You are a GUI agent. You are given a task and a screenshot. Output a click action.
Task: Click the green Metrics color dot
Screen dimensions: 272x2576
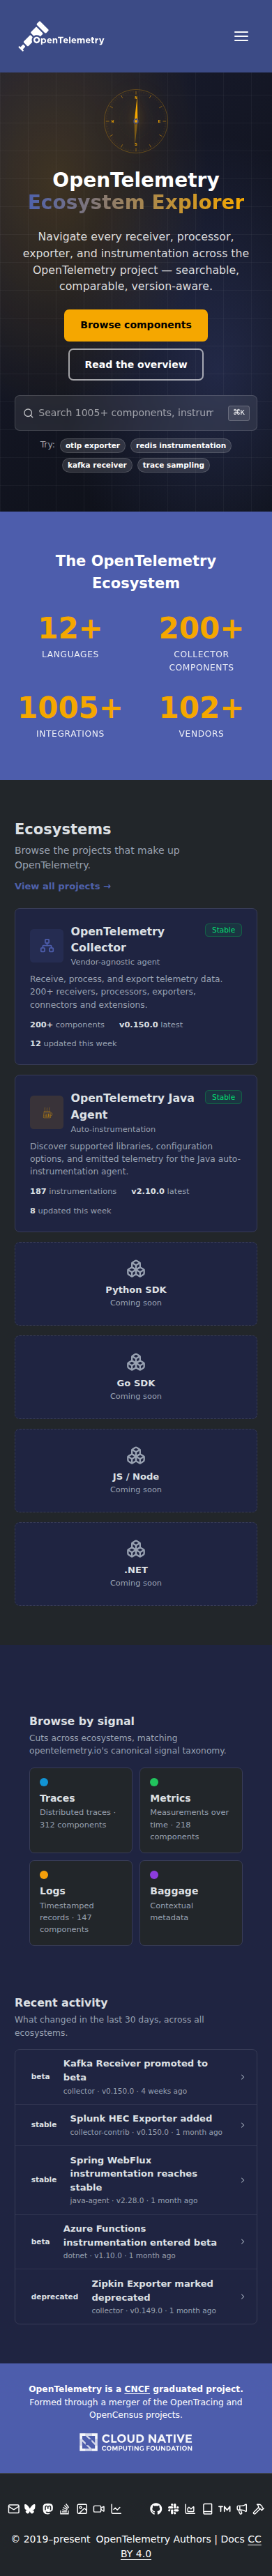coord(154,1782)
